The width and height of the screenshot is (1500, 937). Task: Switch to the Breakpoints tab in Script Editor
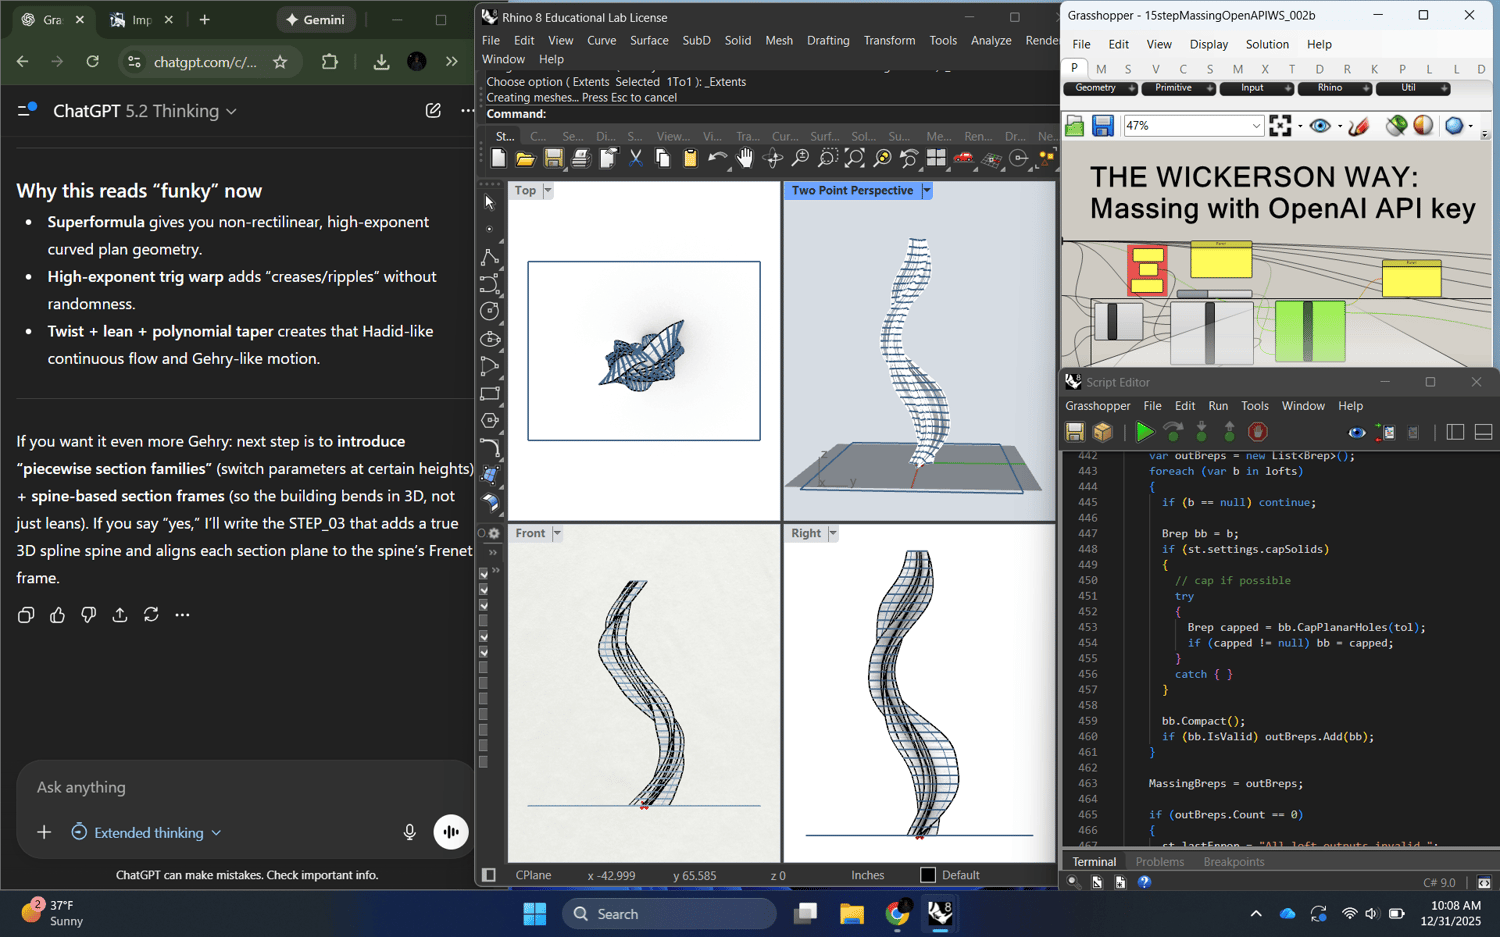coord(1234,862)
